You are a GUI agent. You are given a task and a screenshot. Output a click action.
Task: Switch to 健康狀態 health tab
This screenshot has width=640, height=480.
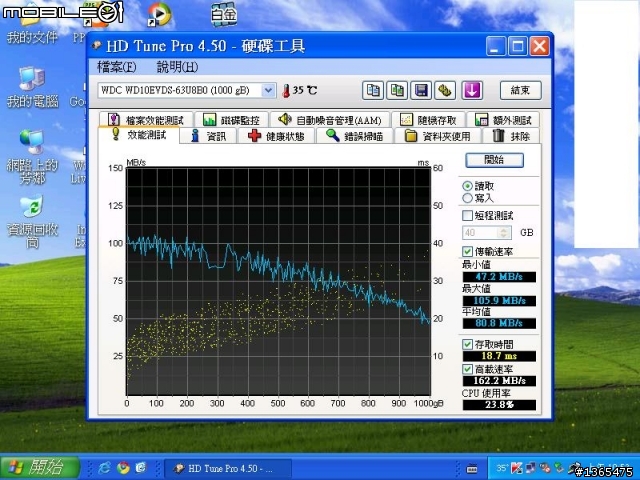click(x=276, y=136)
